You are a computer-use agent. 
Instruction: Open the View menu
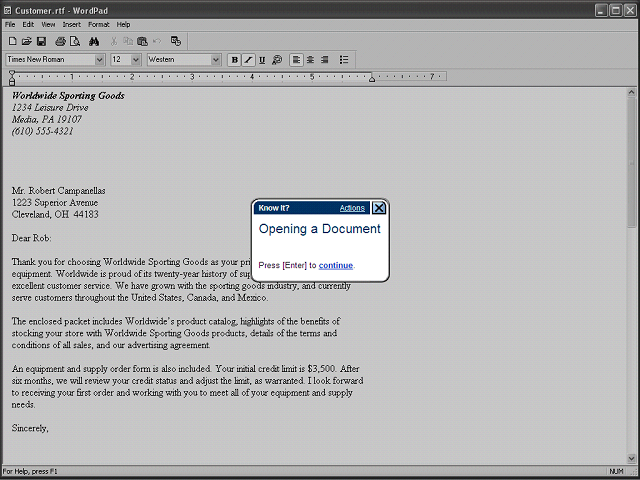click(48, 24)
